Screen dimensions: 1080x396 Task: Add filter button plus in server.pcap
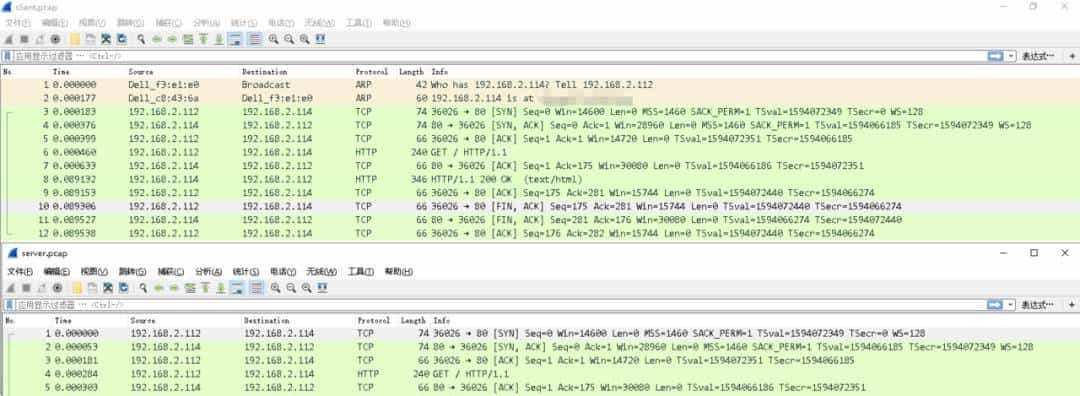click(1072, 304)
